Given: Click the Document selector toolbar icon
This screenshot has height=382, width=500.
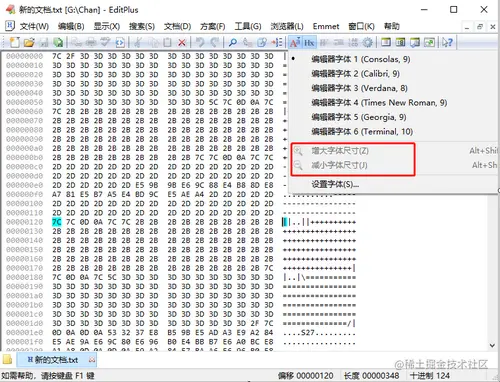Looking at the screenshot, I should (429, 42).
